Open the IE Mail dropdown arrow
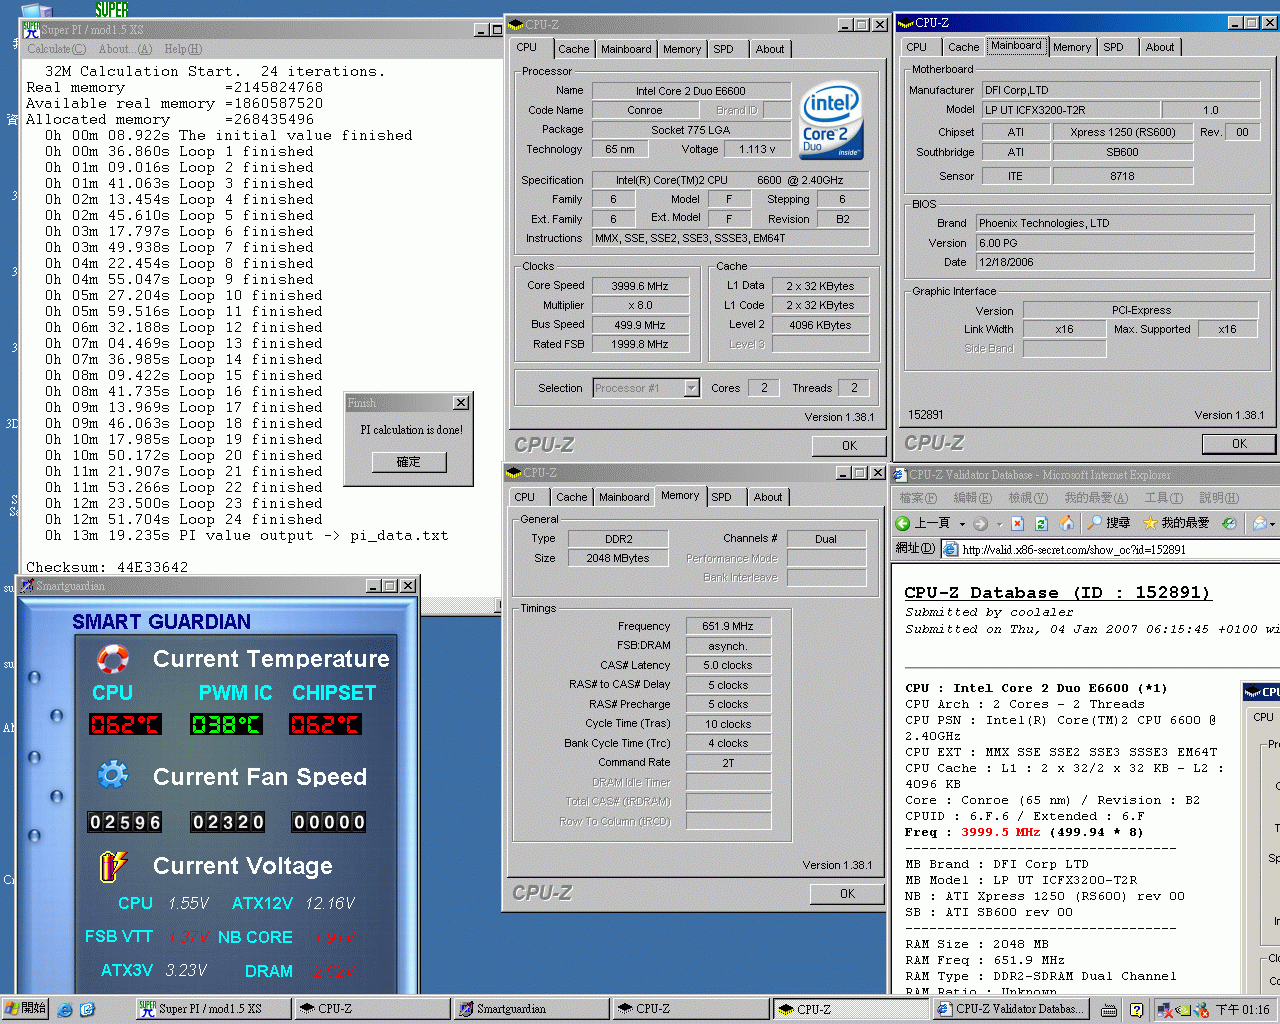This screenshot has width=1280, height=1024. click(x=1272, y=524)
